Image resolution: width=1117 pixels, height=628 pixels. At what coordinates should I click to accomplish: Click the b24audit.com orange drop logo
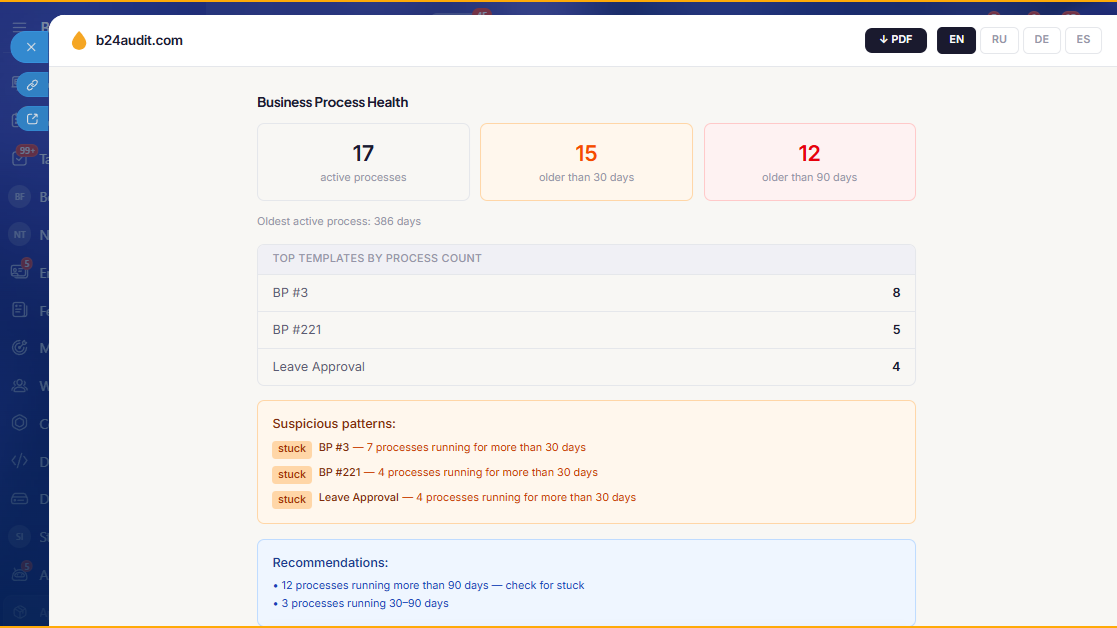pos(79,41)
